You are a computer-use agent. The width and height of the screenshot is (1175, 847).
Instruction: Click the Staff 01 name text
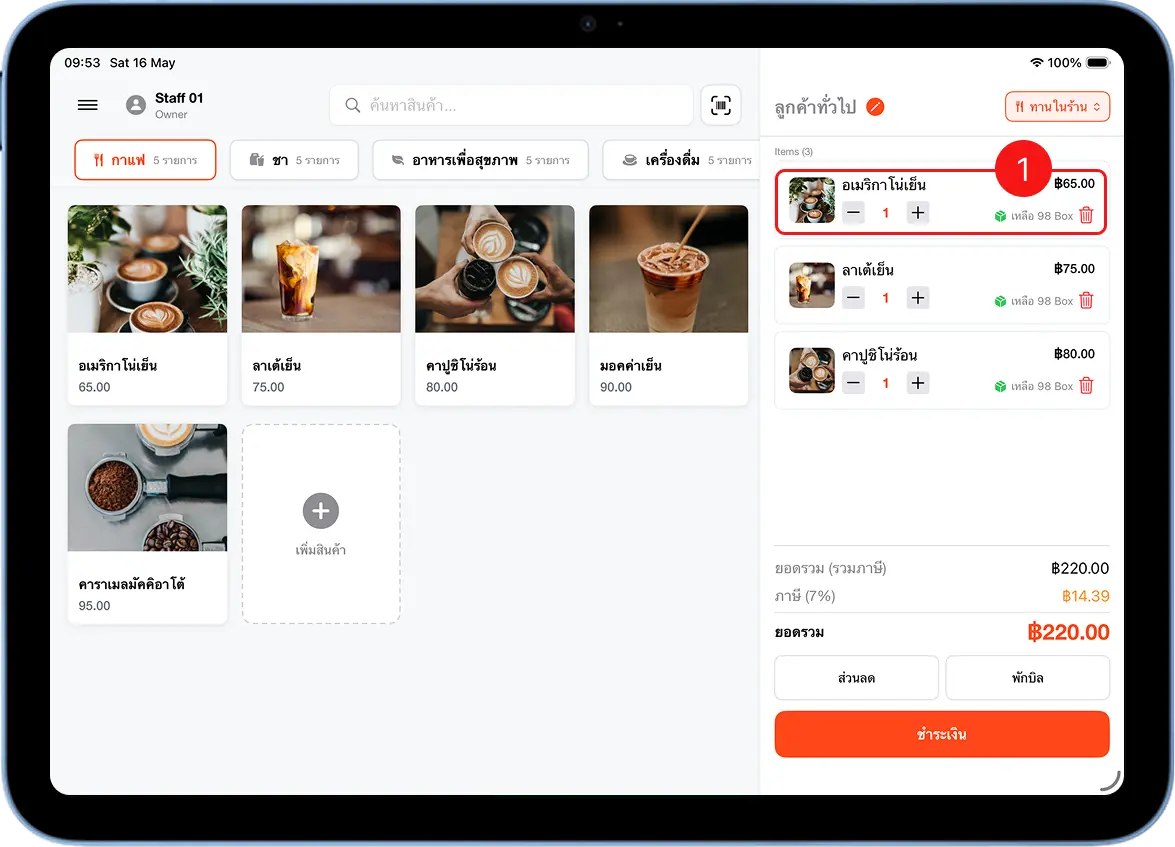coord(179,98)
